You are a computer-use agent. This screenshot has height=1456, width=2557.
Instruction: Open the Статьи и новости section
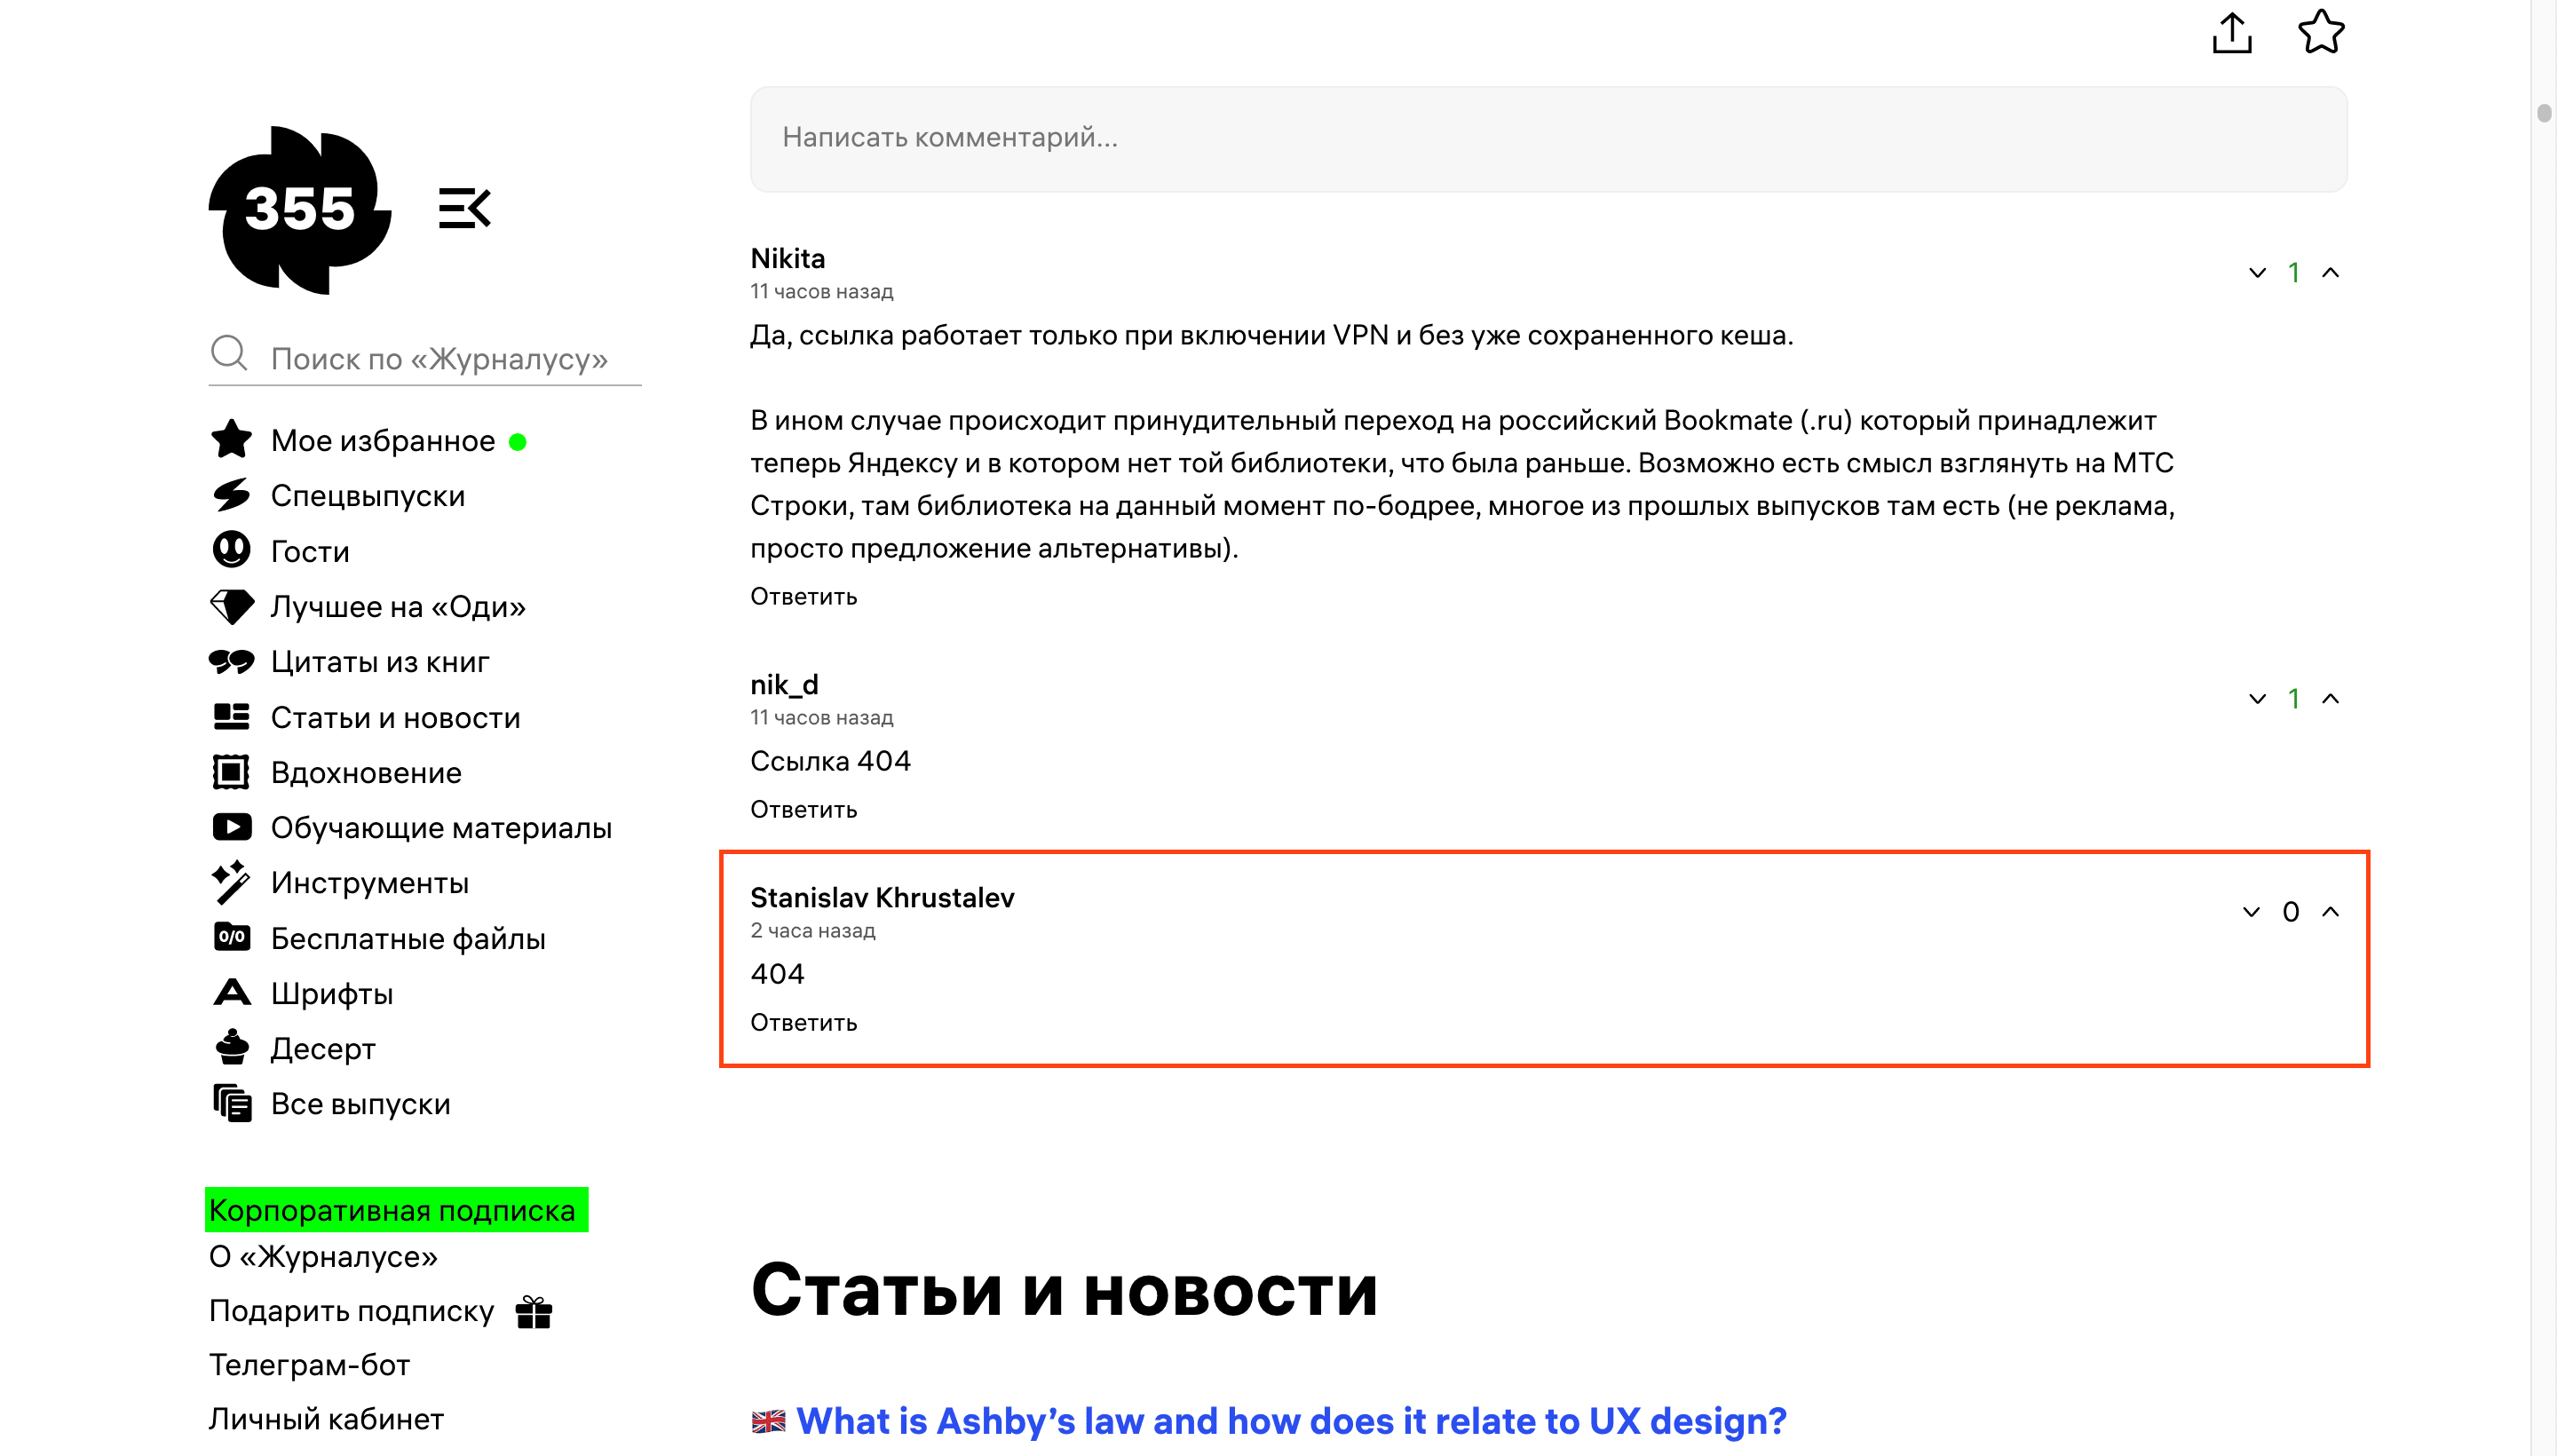point(396,717)
